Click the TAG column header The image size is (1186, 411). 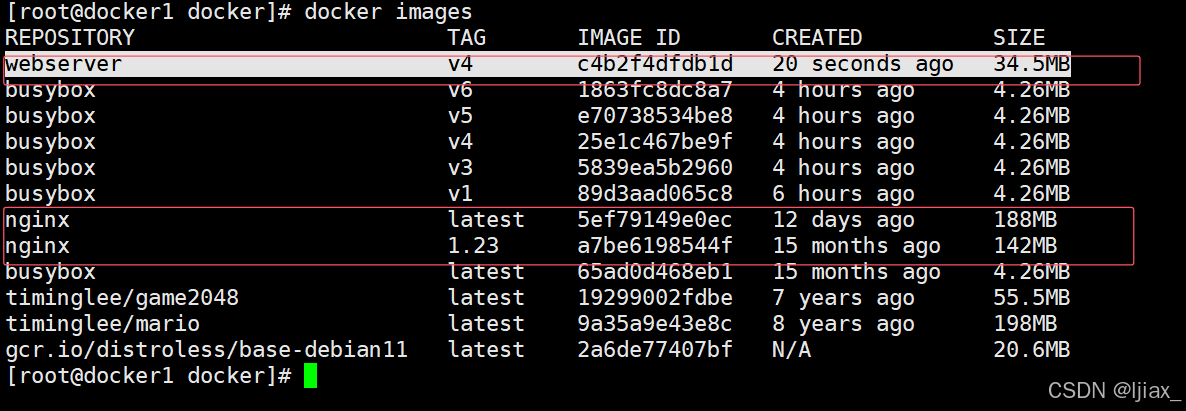(467, 38)
